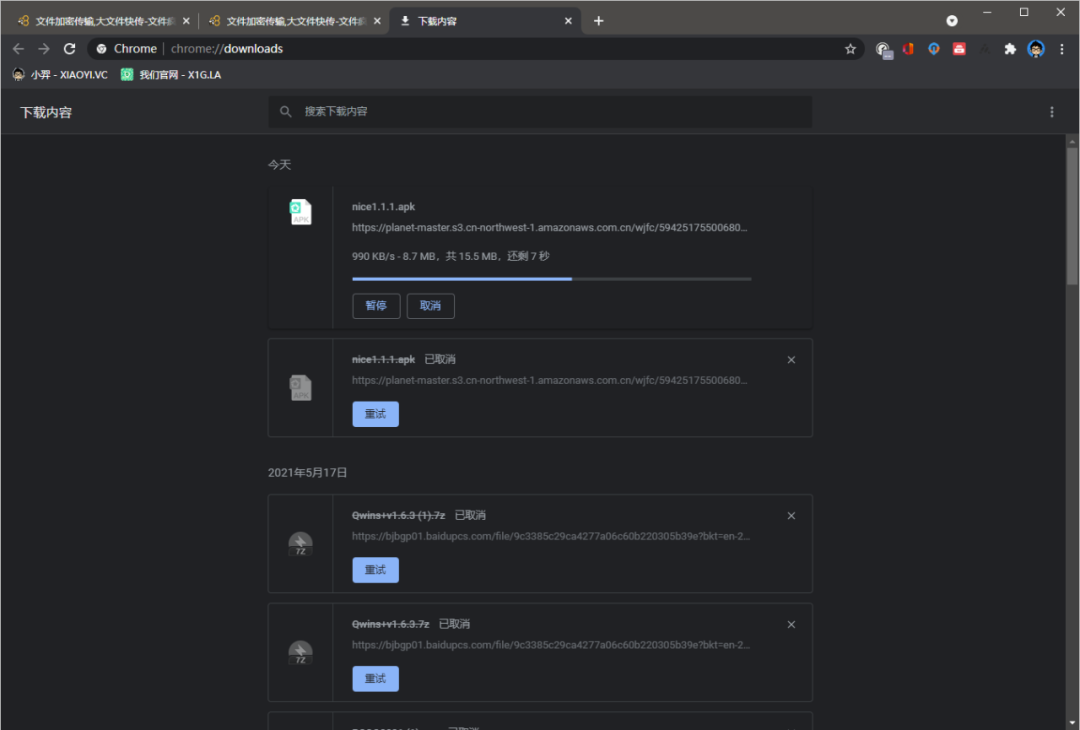Remove Qwins+v1.6.3 (1).7z from list
The height and width of the screenshot is (730, 1080).
[x=791, y=516]
